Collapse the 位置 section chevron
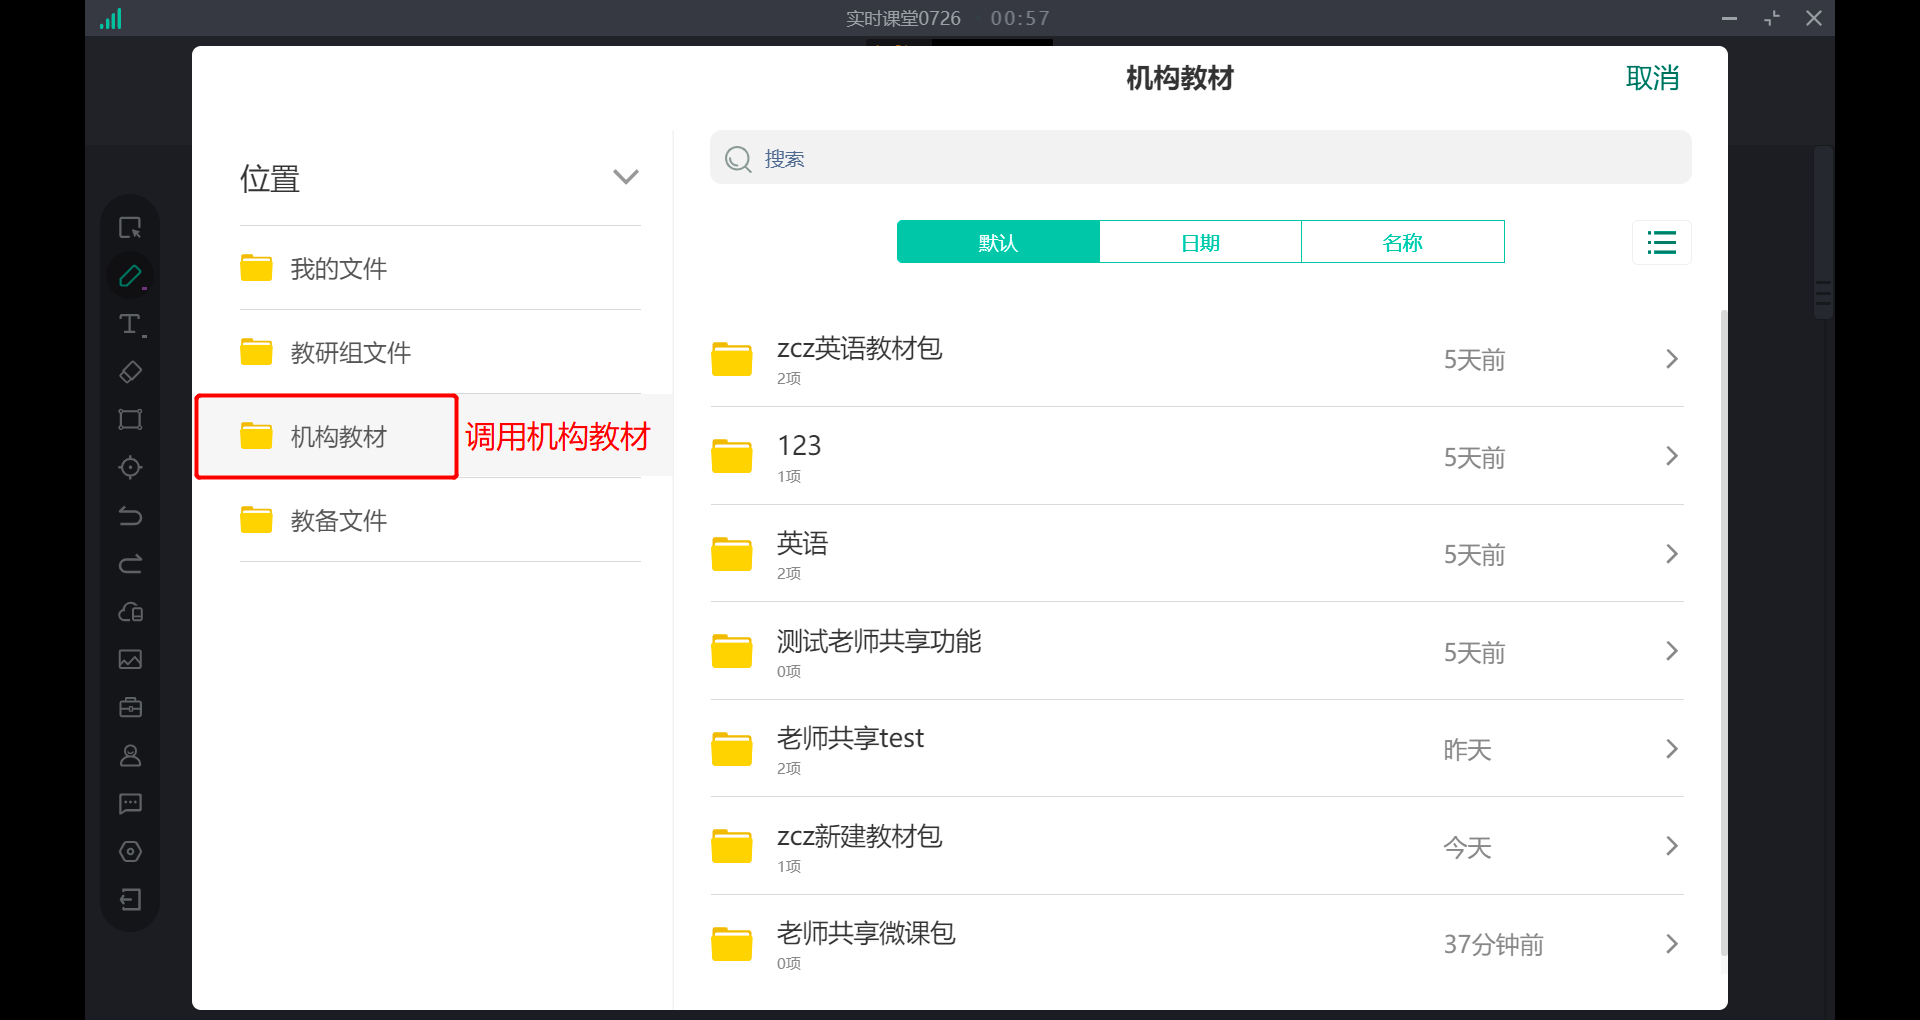The width and height of the screenshot is (1920, 1020). [626, 177]
